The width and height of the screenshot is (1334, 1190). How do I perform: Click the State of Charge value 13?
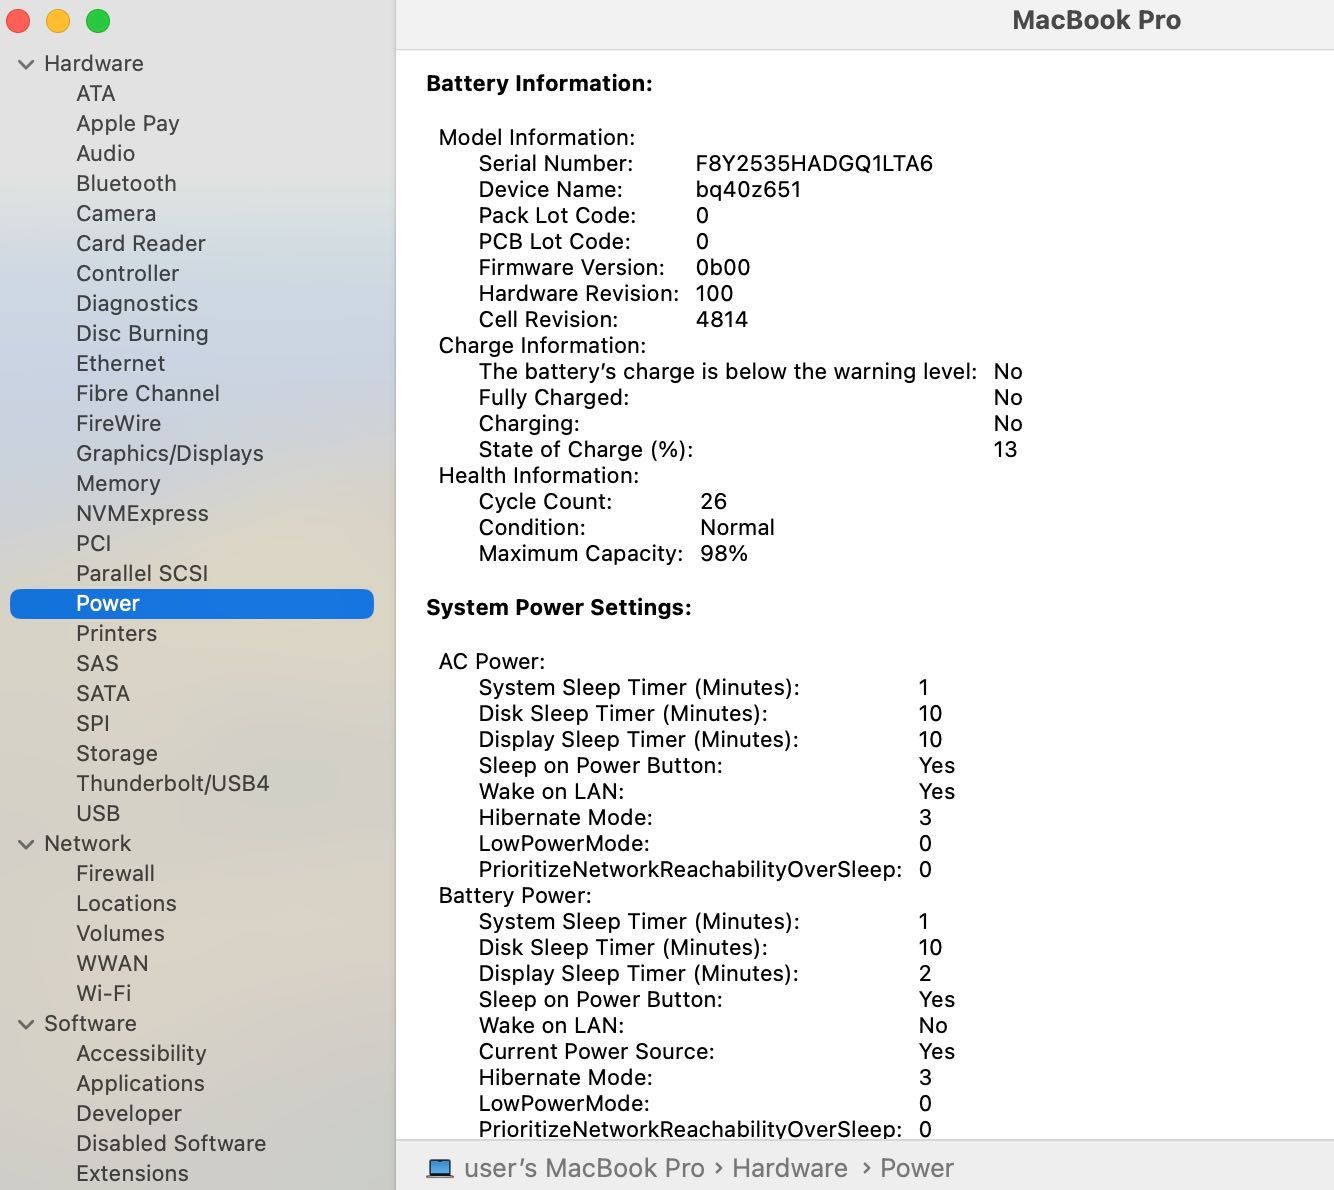click(1005, 449)
